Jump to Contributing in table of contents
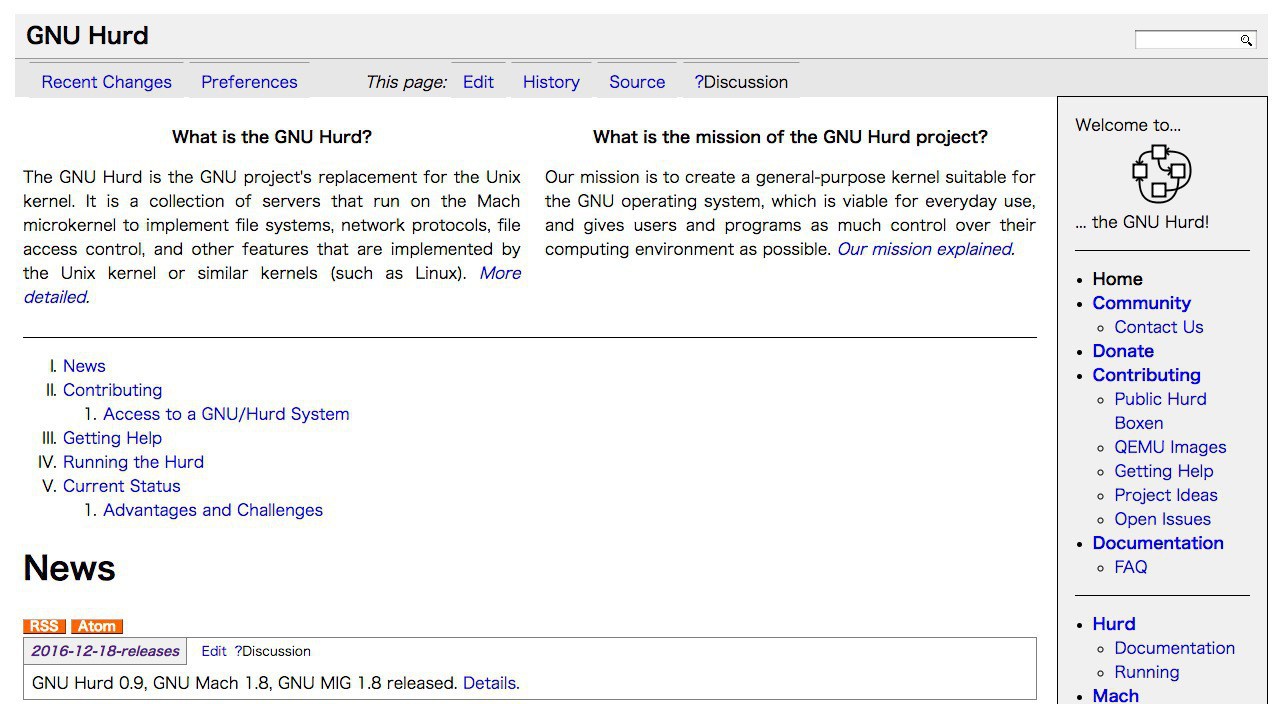Viewport: 1279px width, 704px height. click(x=112, y=390)
